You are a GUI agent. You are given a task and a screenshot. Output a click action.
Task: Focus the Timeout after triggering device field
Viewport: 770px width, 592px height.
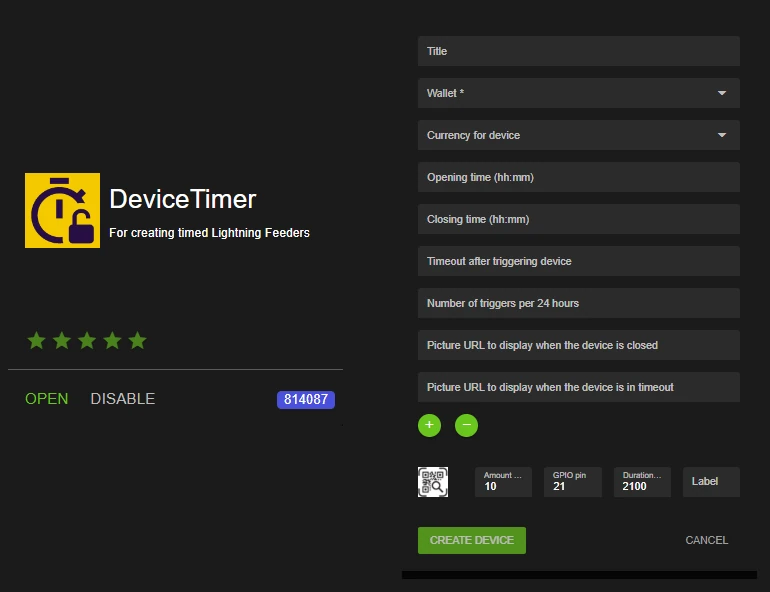[x=578, y=261]
